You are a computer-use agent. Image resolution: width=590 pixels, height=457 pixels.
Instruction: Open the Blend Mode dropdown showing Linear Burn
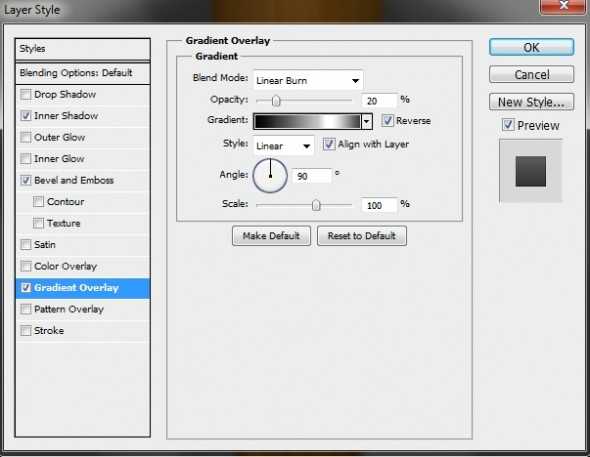308,80
